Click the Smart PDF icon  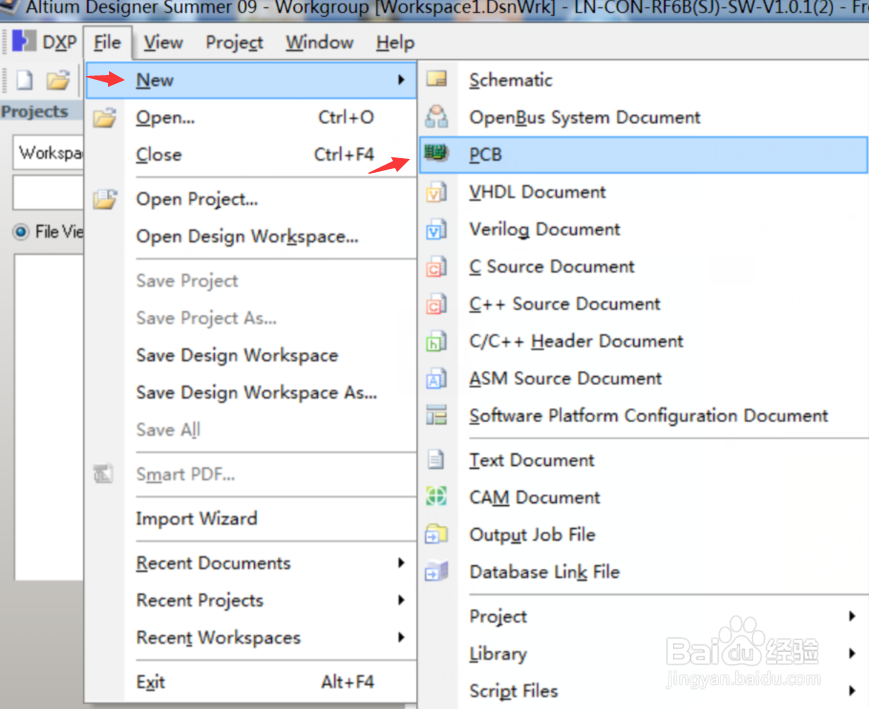coord(104,474)
